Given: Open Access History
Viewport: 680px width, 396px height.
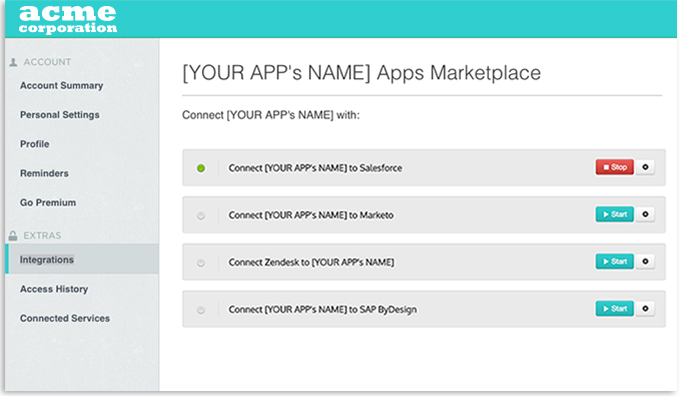Looking at the screenshot, I should [54, 289].
